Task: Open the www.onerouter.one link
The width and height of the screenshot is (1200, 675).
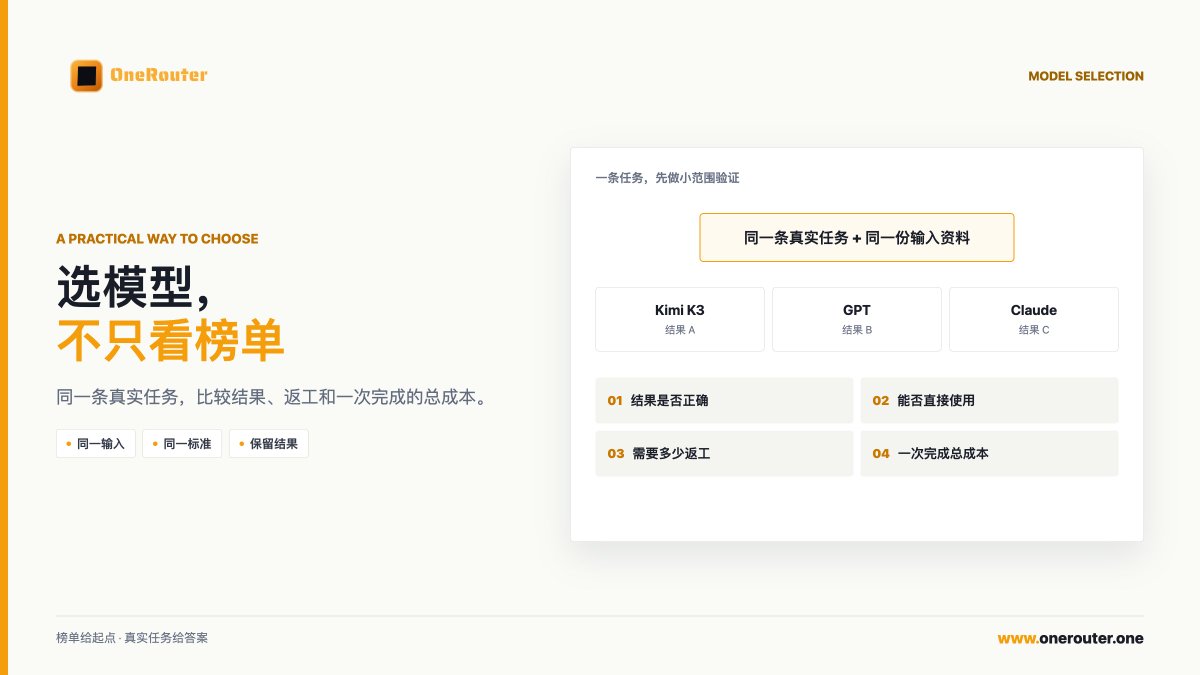Action: click(x=1070, y=638)
